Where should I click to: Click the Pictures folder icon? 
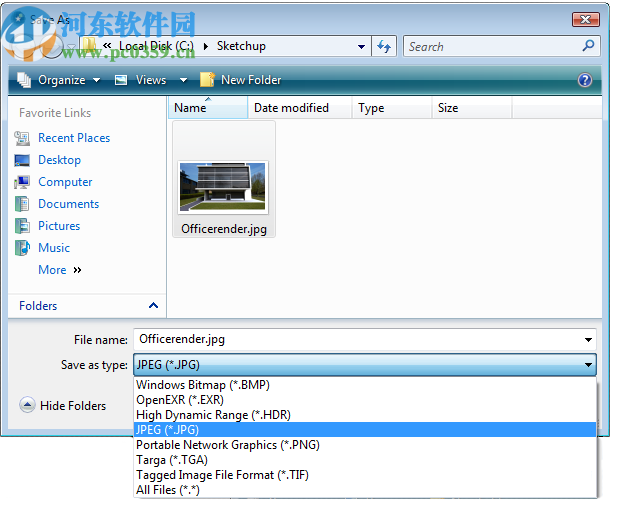(x=22, y=226)
